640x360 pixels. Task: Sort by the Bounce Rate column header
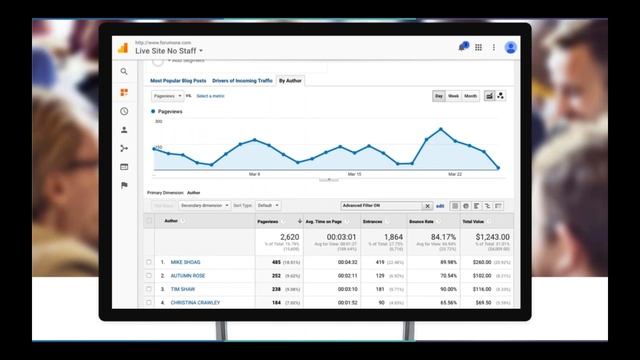421,222
